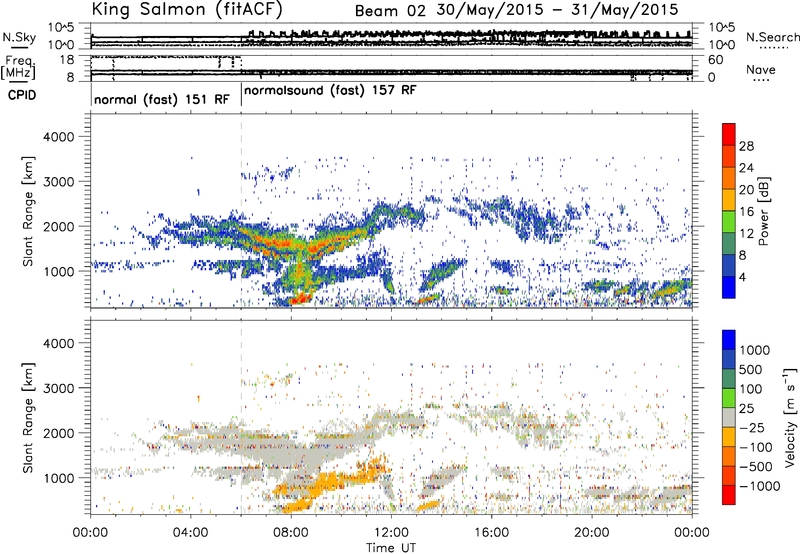Click the 'normalsound (fast) 157 RF' CPID entry
This screenshot has width=800, height=554.
[x=330, y=91]
